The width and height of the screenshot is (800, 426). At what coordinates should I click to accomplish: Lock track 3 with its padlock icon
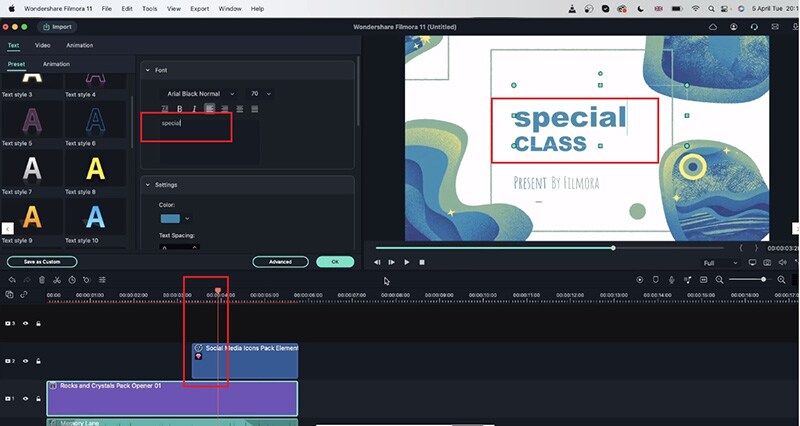click(x=38, y=323)
